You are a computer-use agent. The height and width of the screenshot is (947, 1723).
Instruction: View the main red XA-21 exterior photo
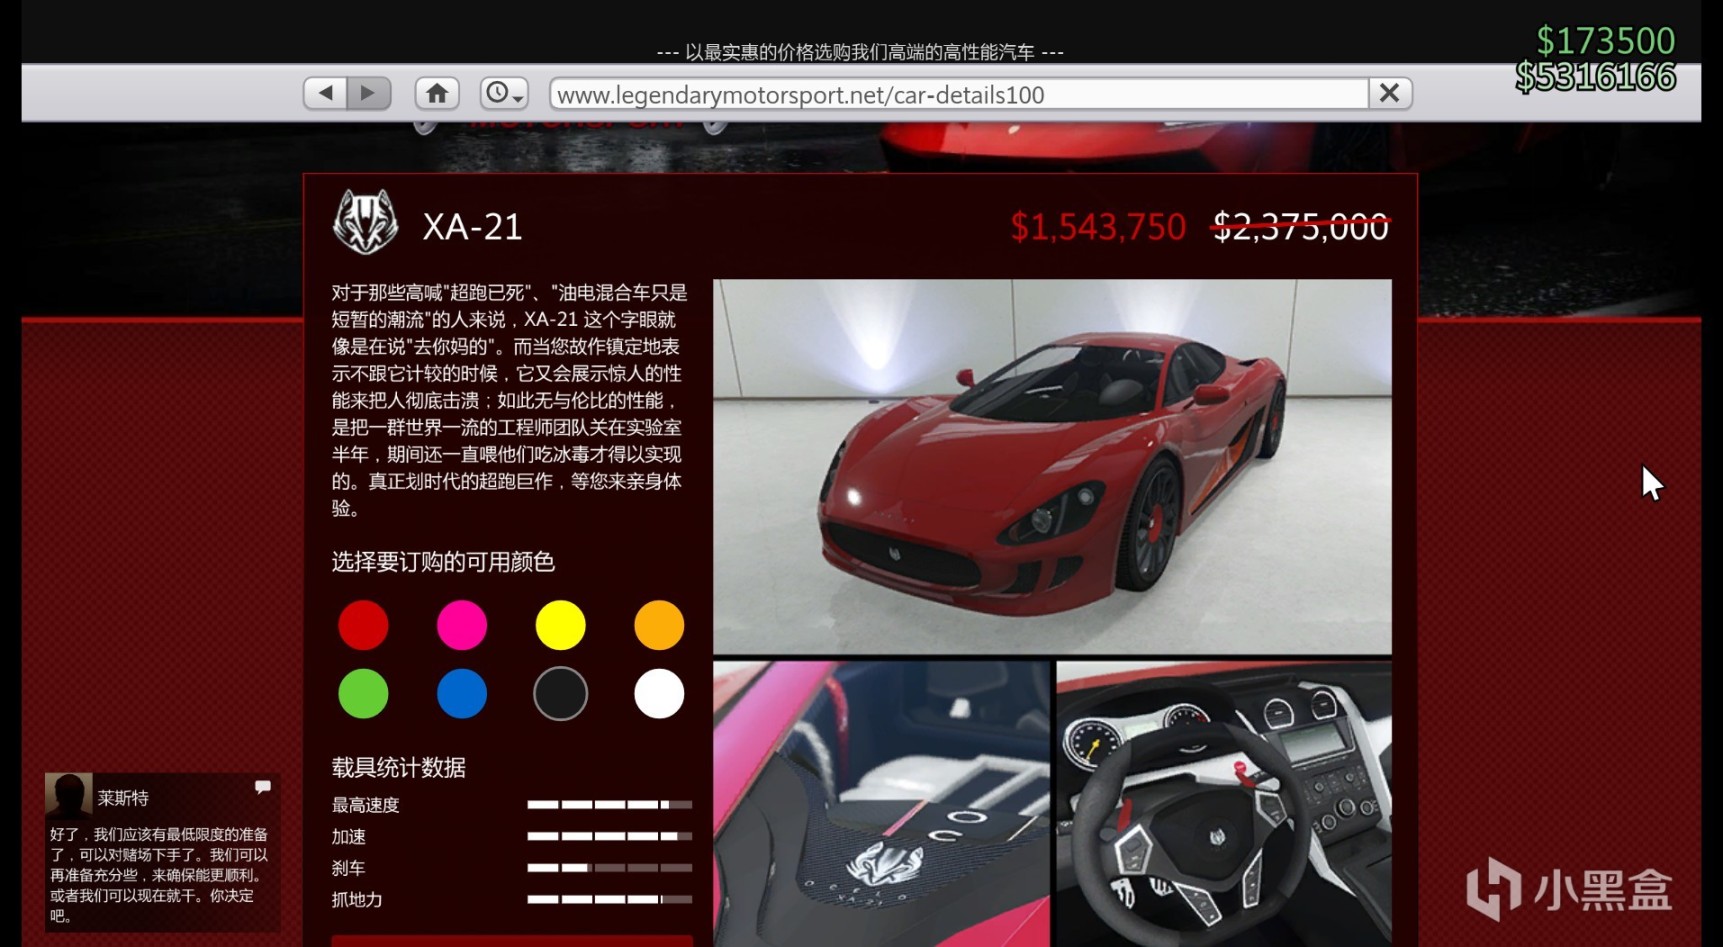tap(1052, 466)
